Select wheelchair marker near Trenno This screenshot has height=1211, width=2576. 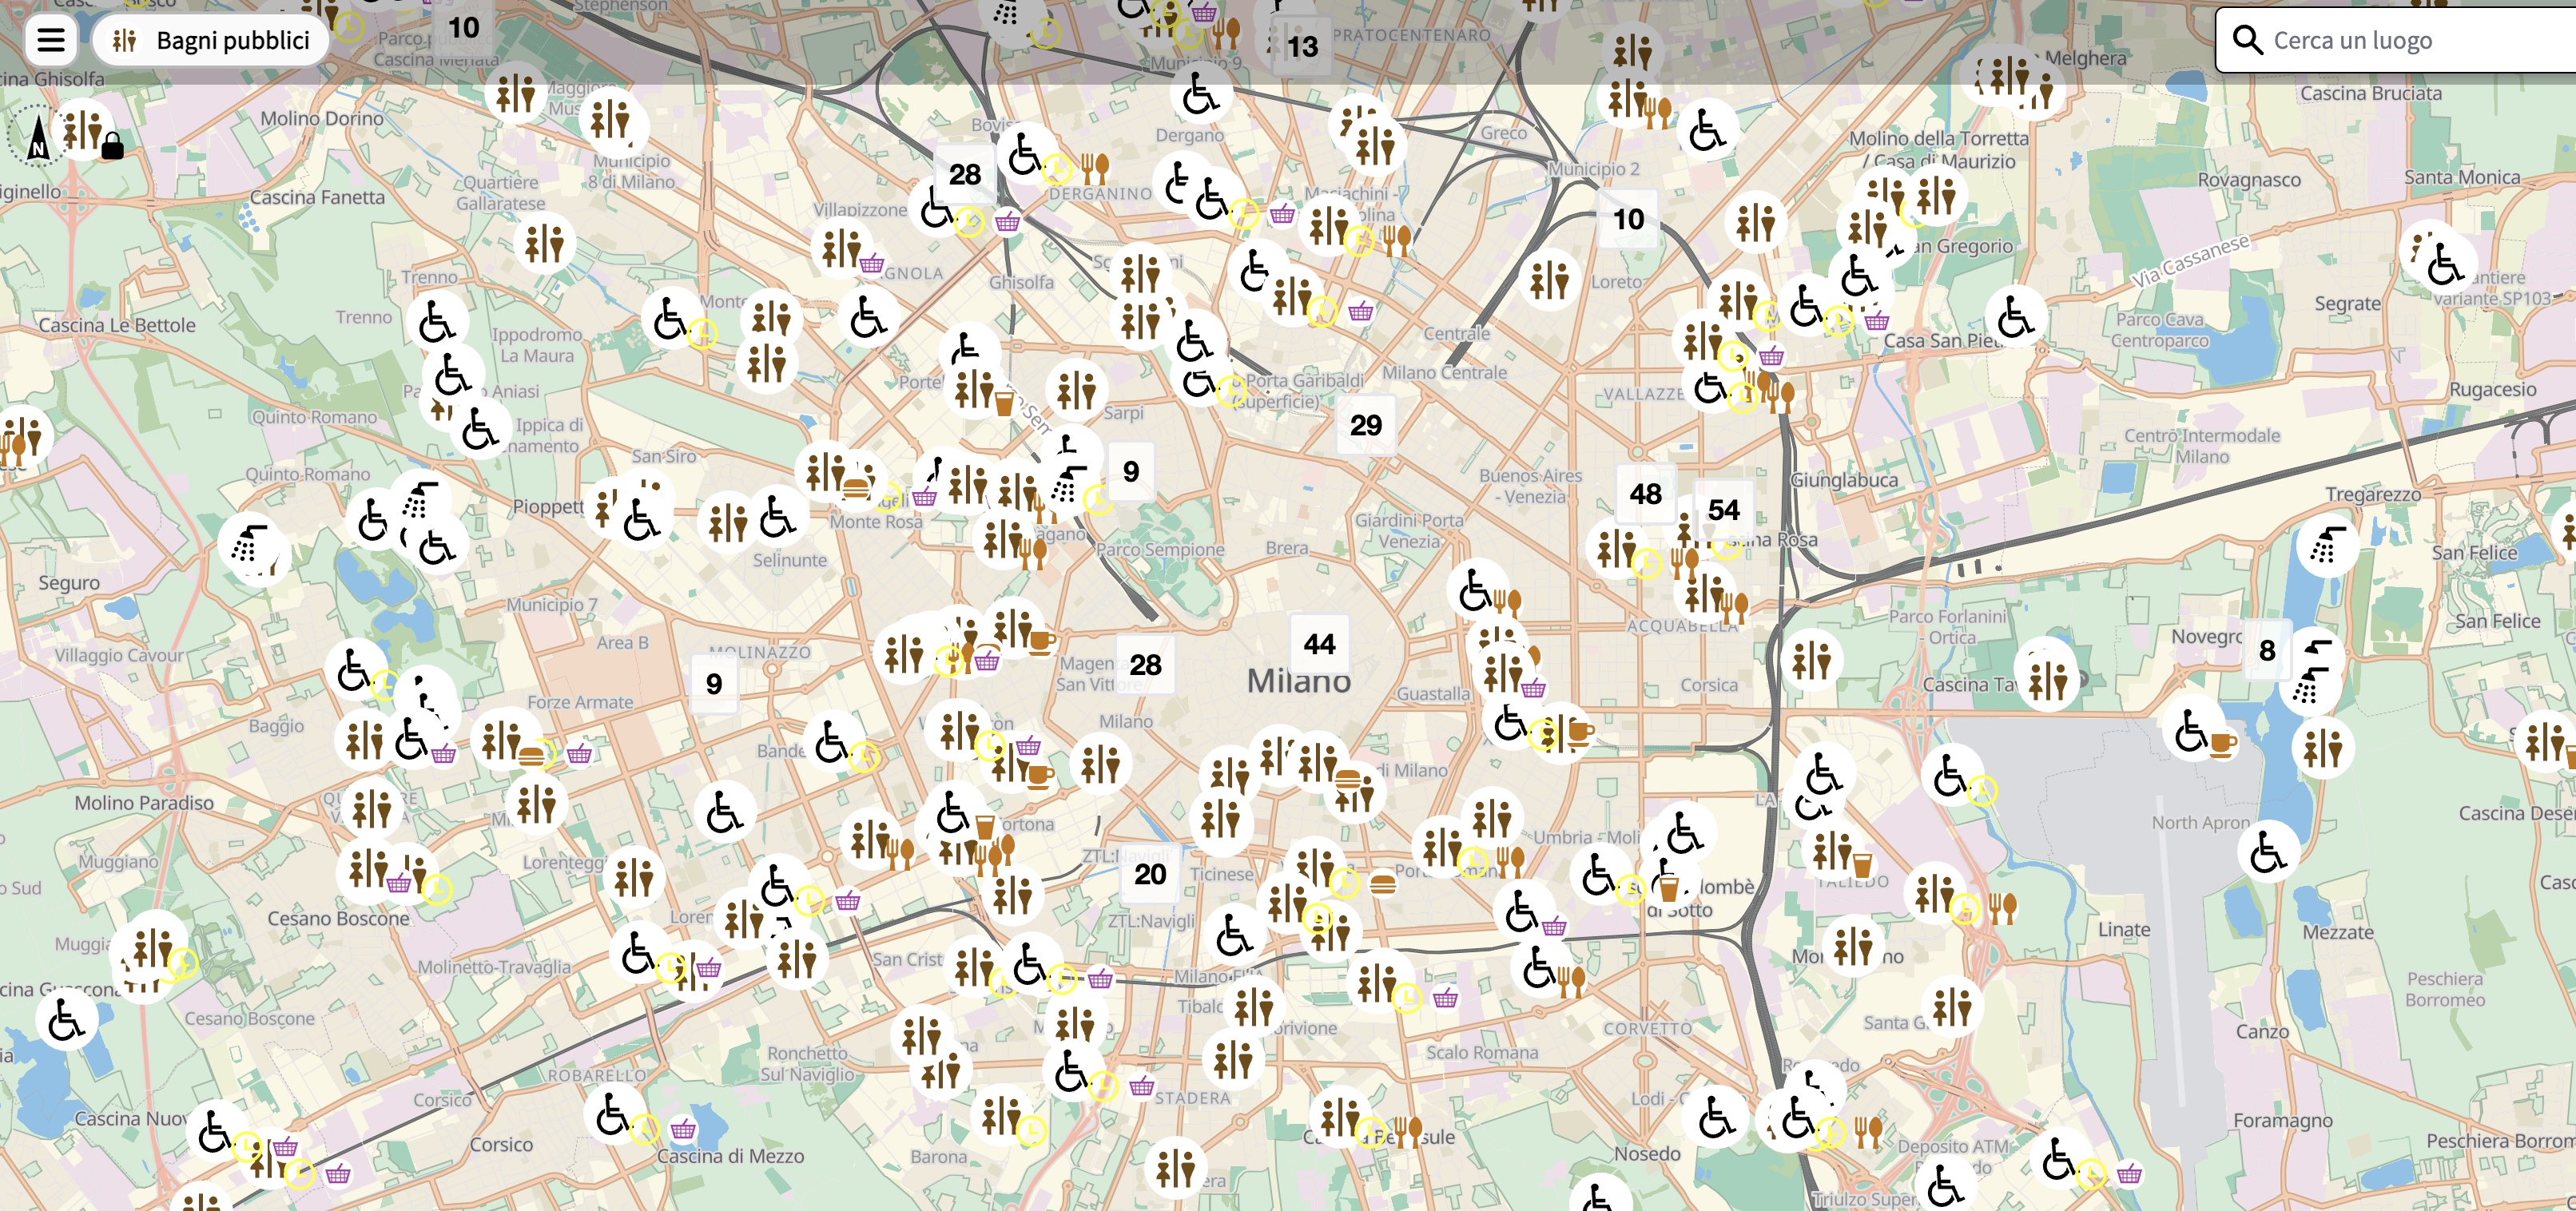click(x=437, y=322)
